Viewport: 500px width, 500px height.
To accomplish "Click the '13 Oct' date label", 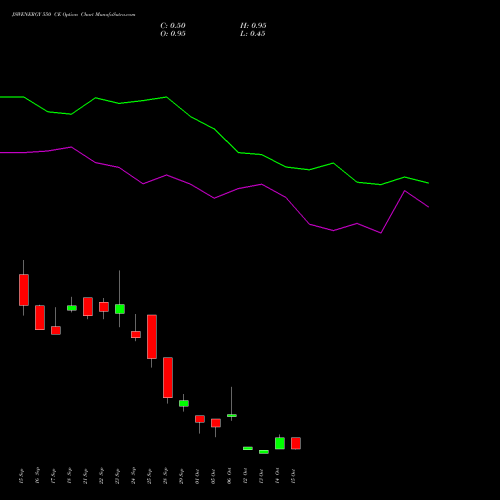I will (x=262, y=476).
